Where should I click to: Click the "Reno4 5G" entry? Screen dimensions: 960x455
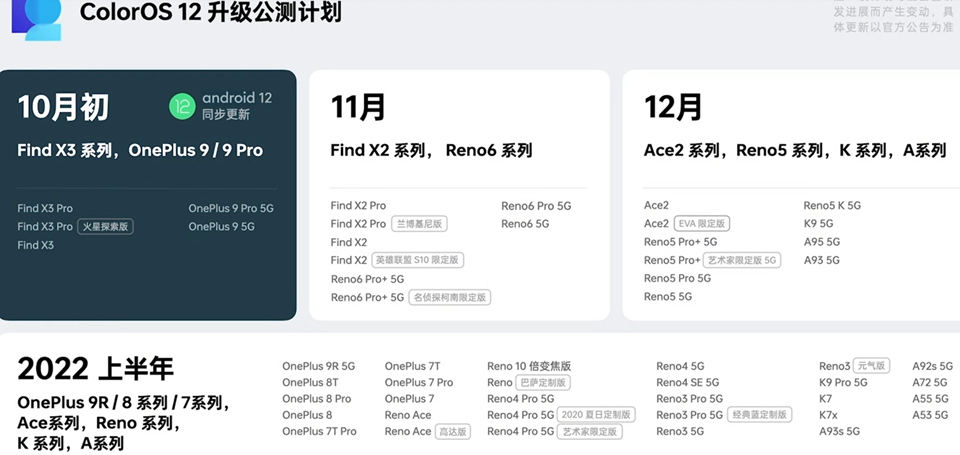coord(680,366)
